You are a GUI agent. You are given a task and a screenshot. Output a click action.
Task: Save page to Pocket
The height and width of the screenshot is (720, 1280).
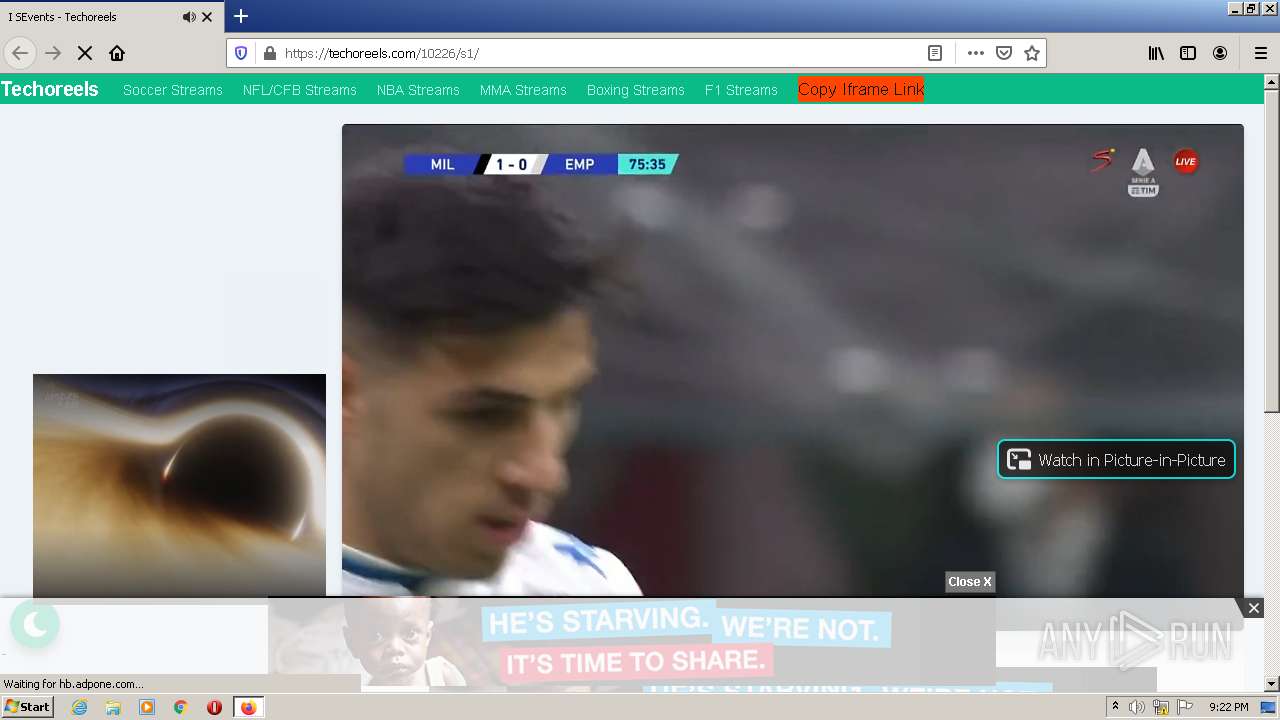click(x=1004, y=53)
